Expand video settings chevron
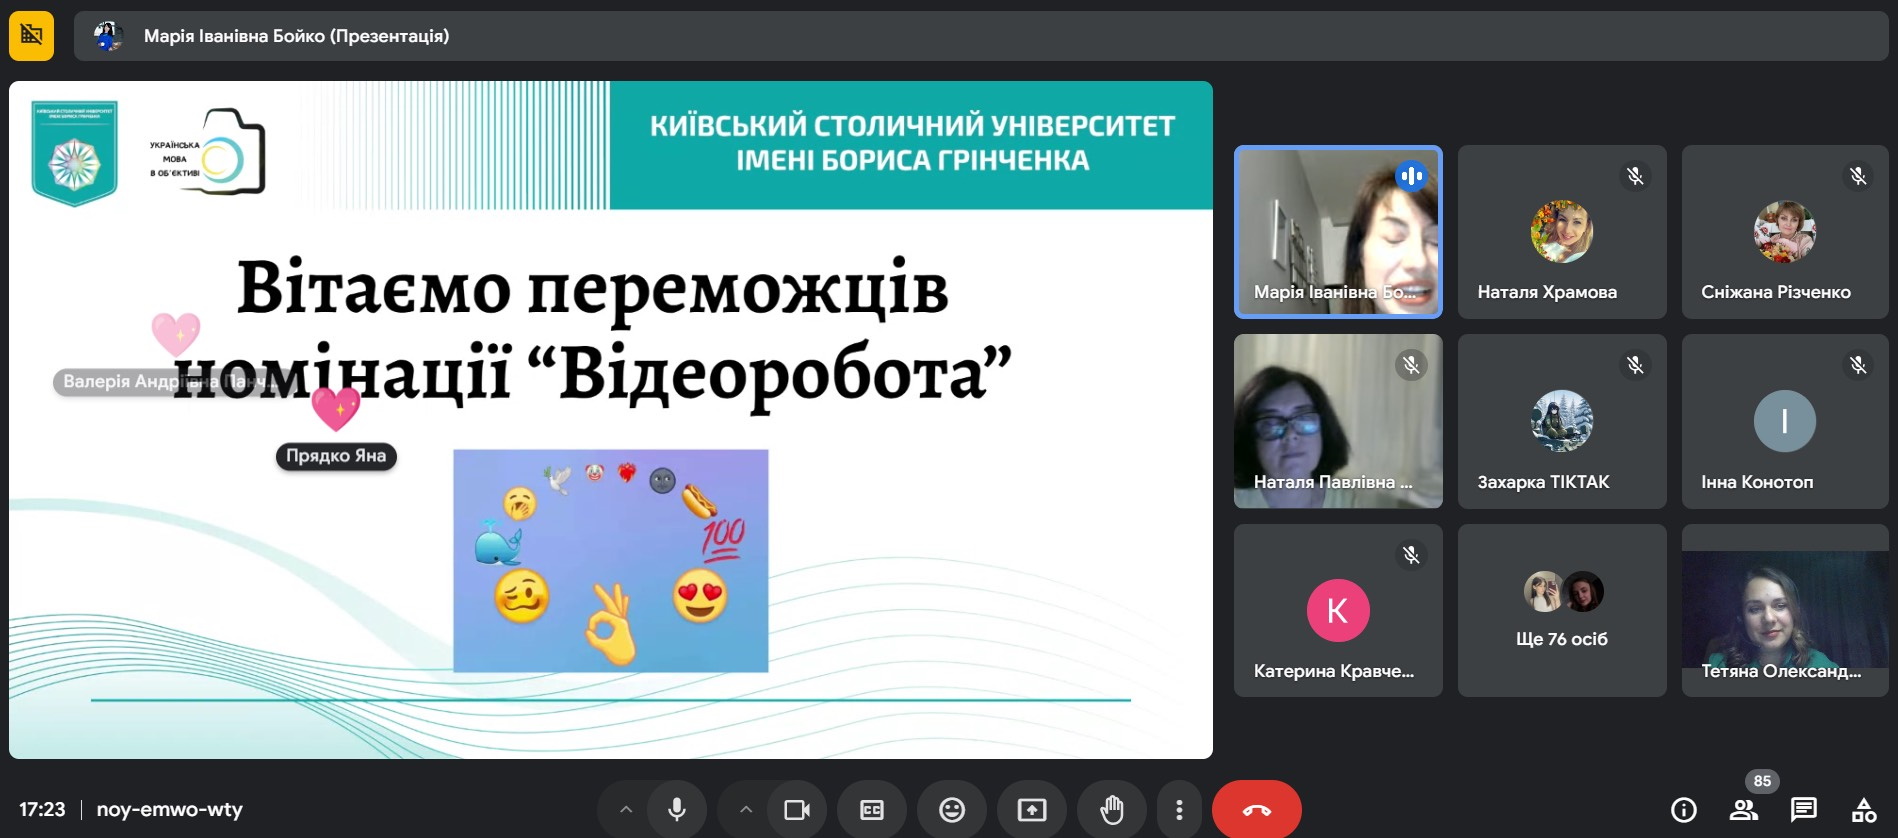The height and width of the screenshot is (838, 1898). pyautogui.click(x=746, y=809)
